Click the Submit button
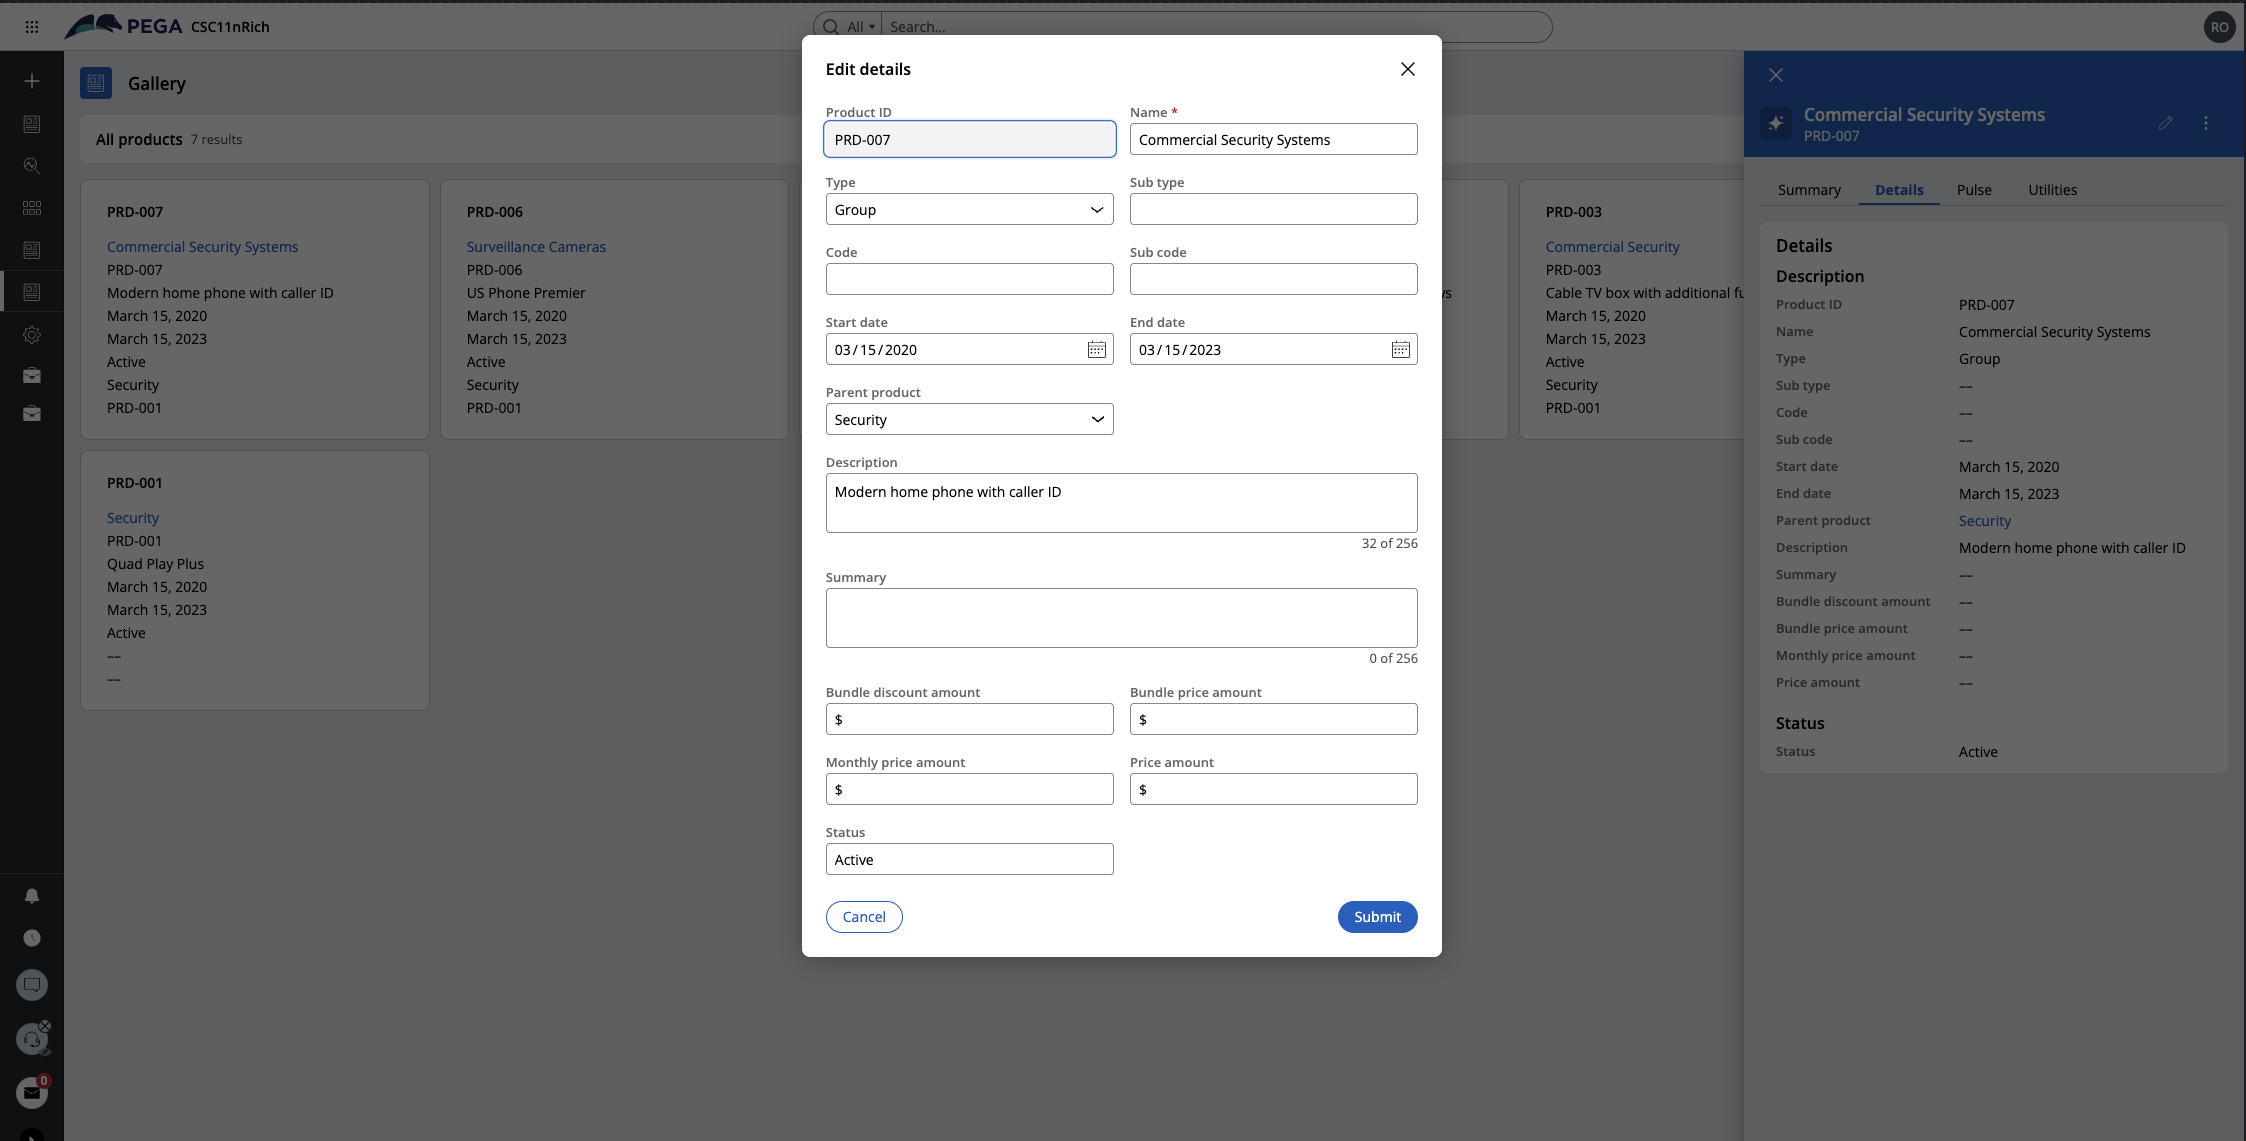This screenshot has width=2246, height=1141. (x=1377, y=917)
